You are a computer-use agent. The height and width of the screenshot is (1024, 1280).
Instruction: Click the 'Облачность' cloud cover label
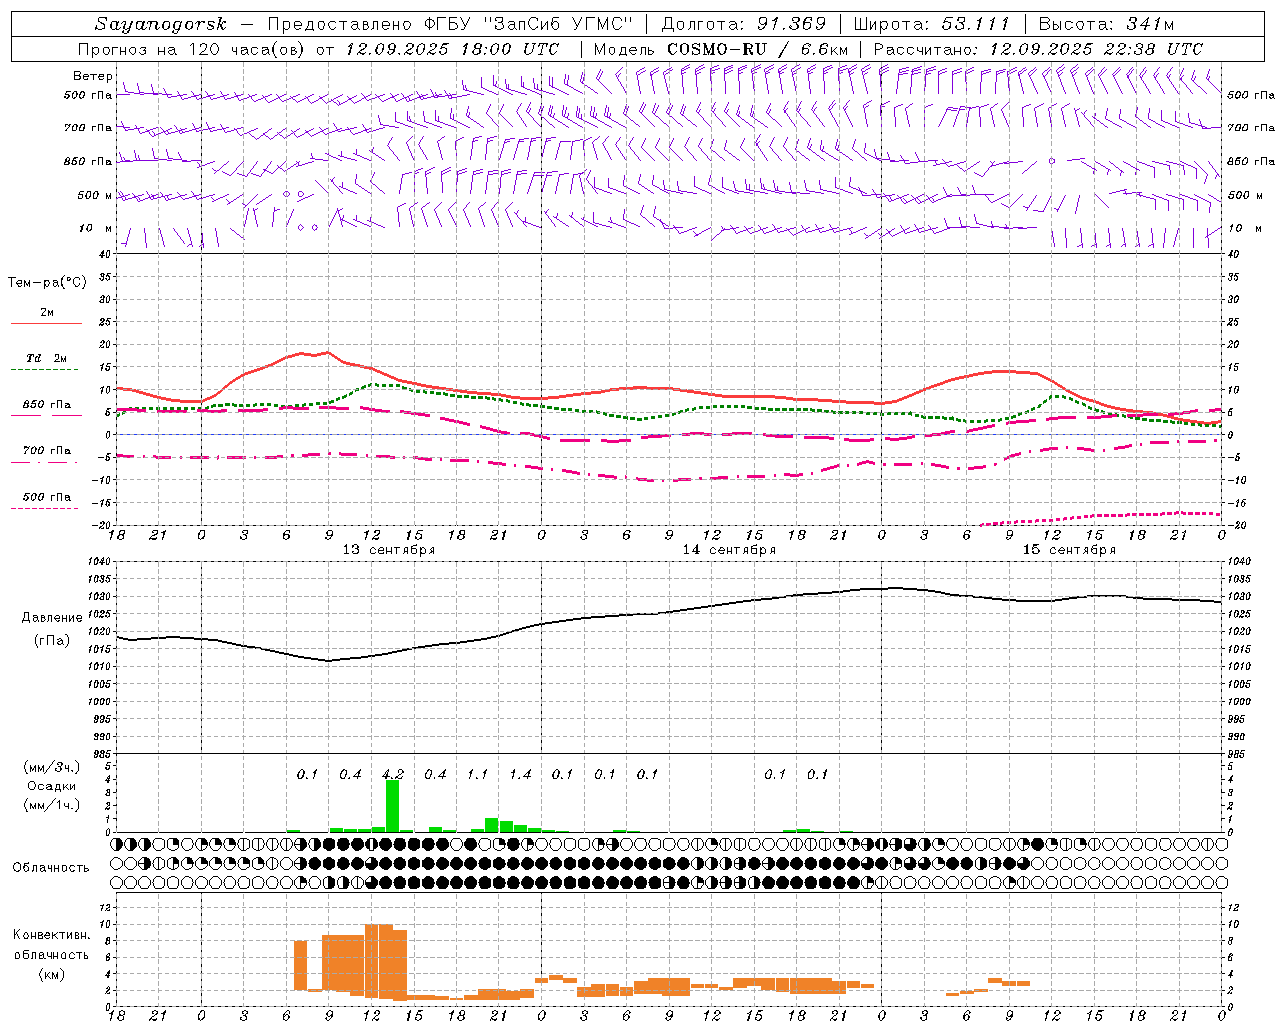[51, 868]
